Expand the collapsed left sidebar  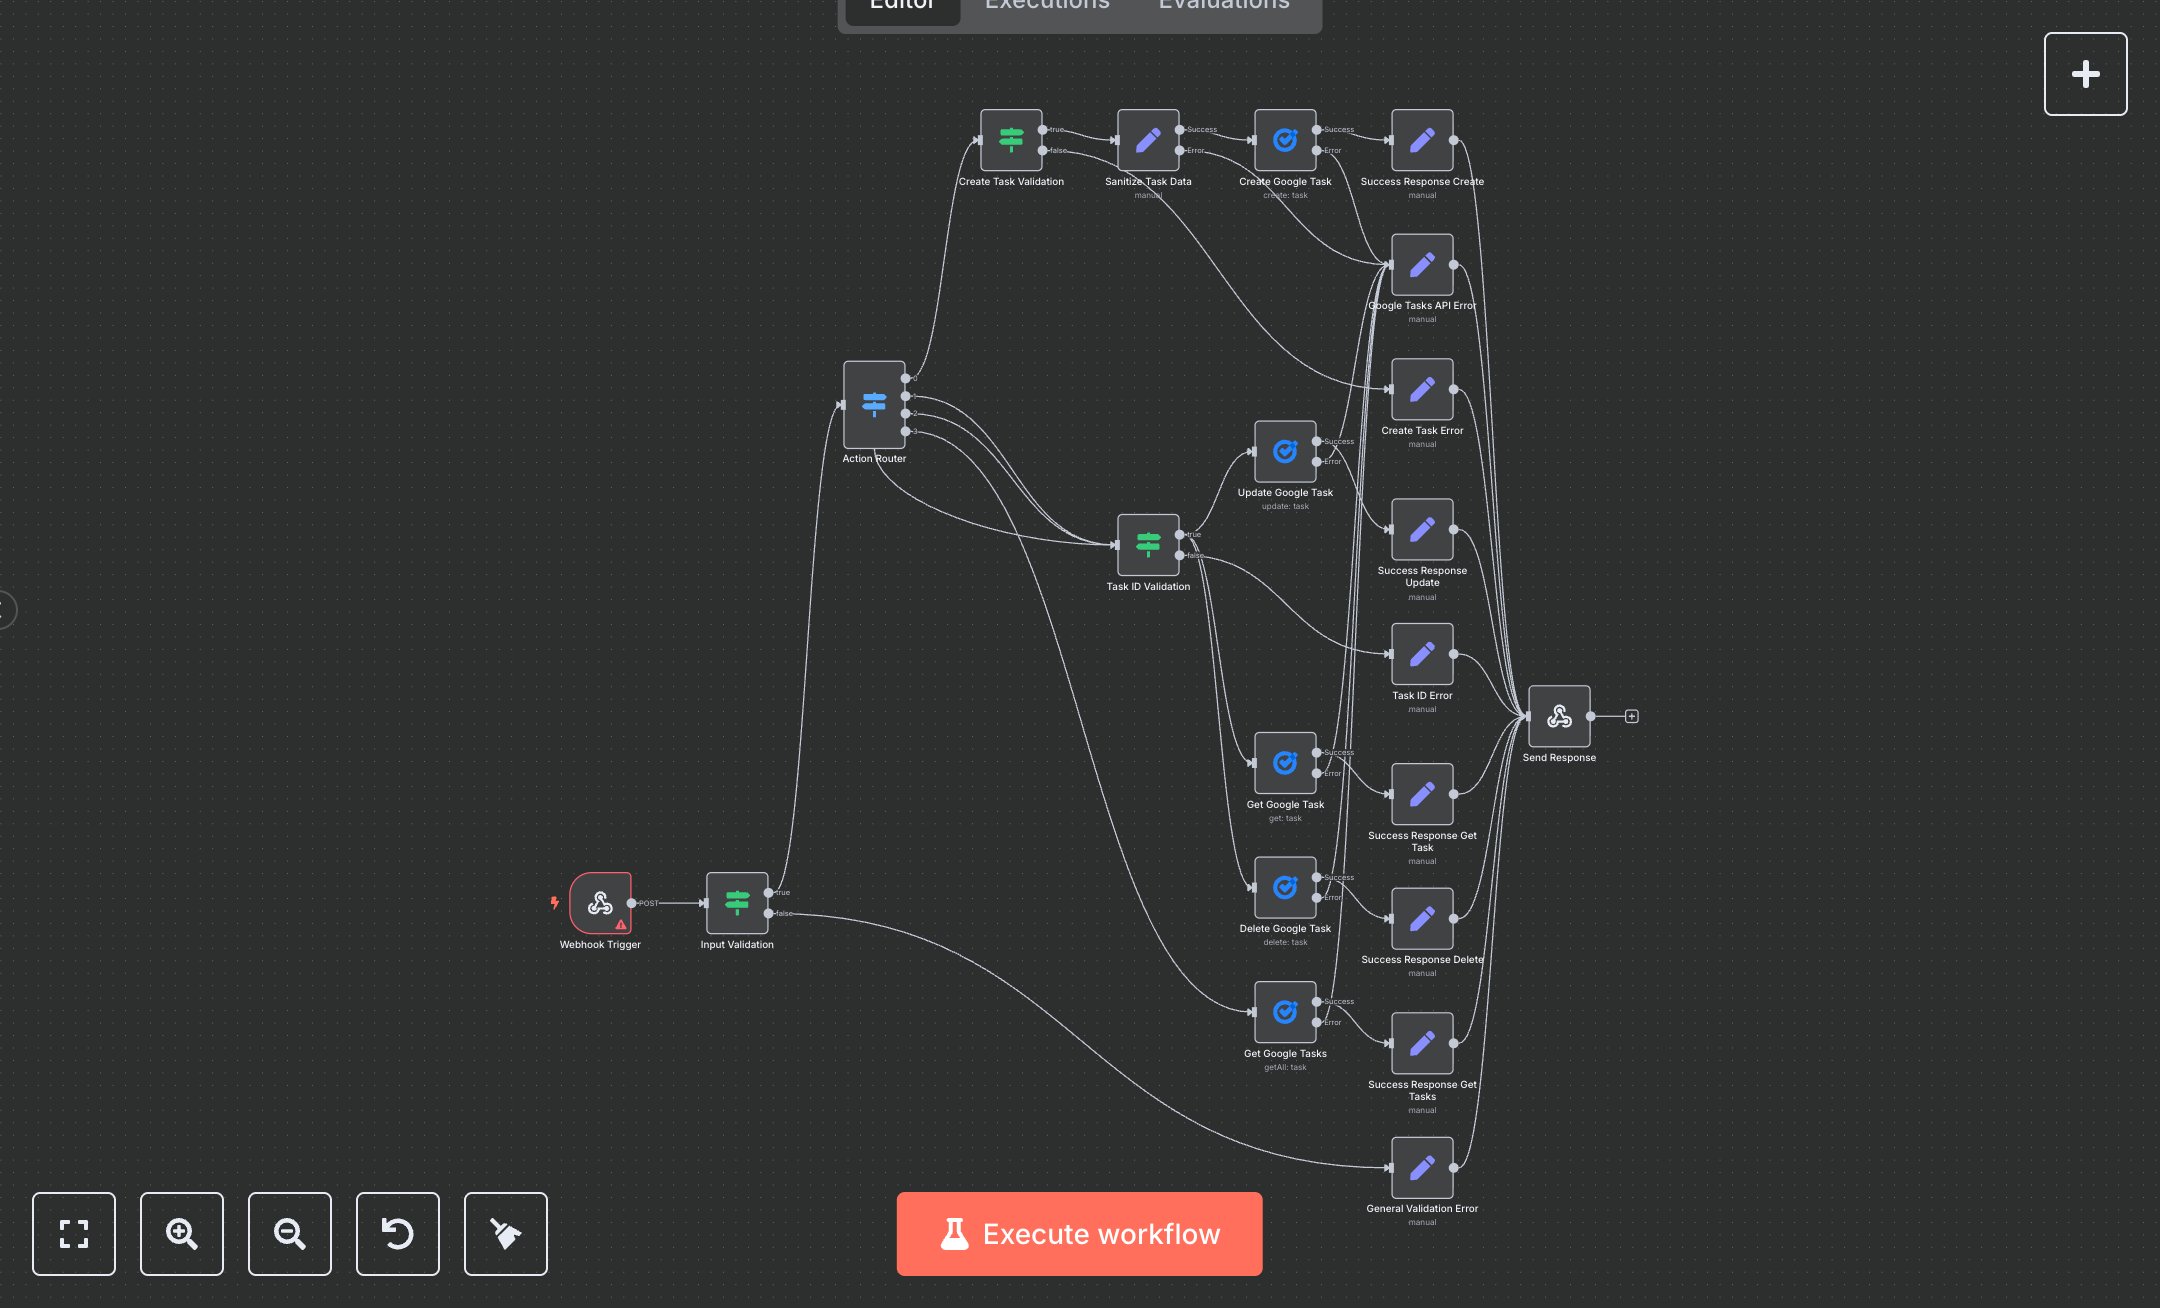(x=5, y=610)
